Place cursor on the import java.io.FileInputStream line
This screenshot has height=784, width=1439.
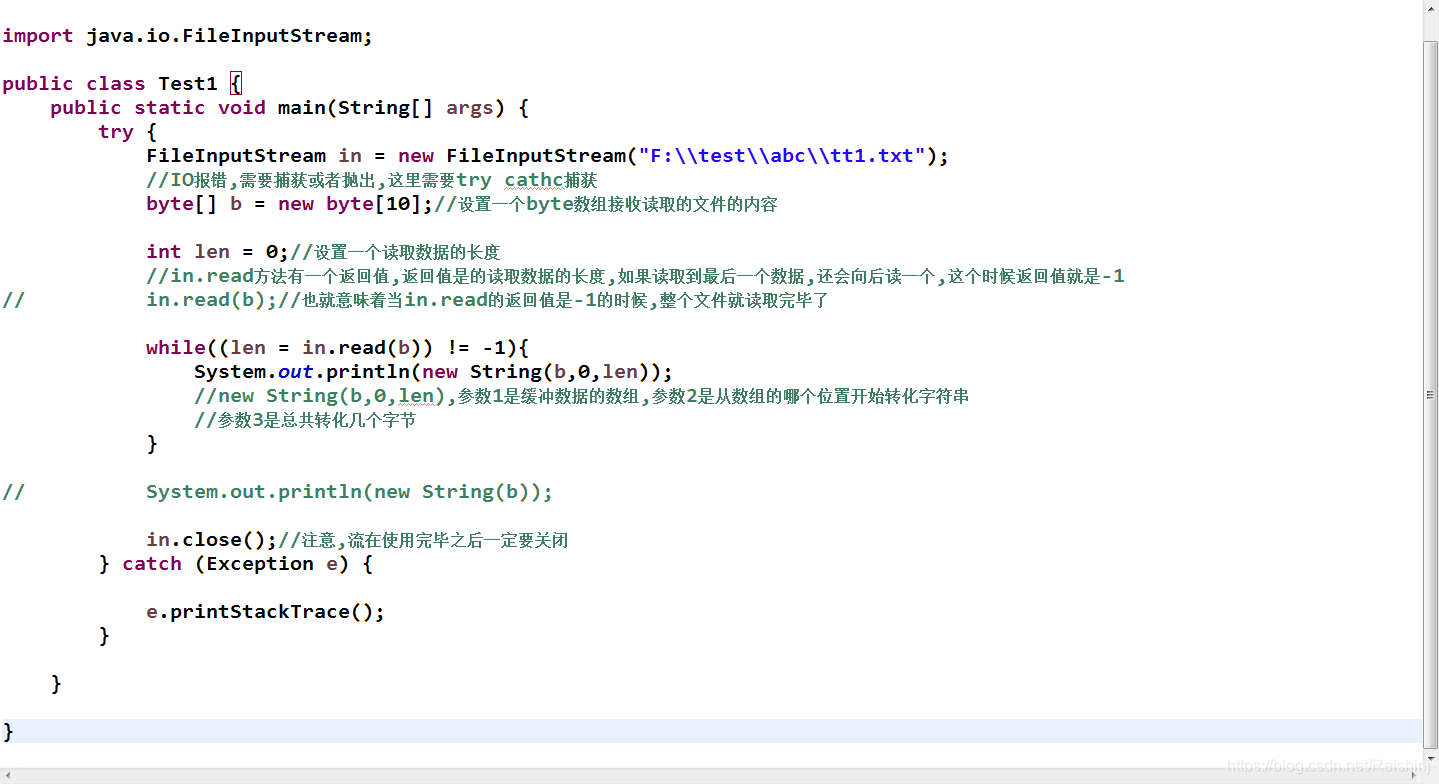click(187, 36)
